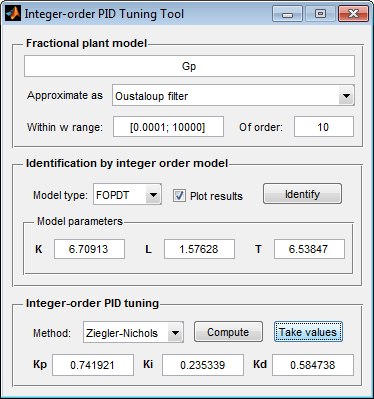Click the 'Of order:' label
This screenshot has height=399, width=374.
261,127
